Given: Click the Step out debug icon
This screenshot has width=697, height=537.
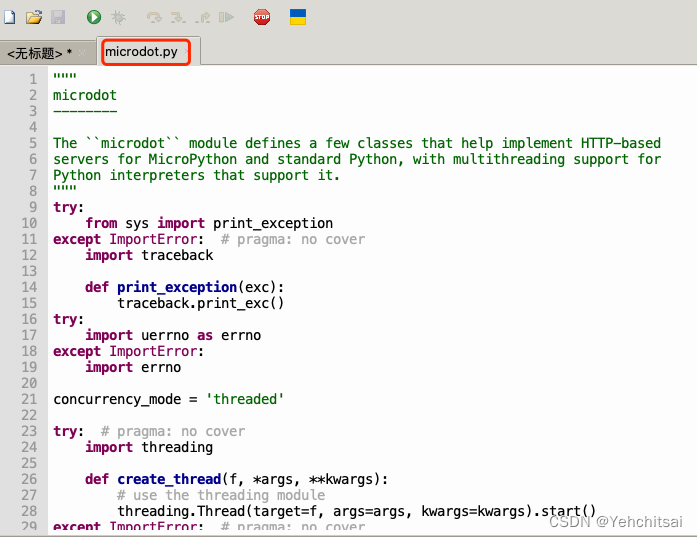Looking at the screenshot, I should coord(202,17).
